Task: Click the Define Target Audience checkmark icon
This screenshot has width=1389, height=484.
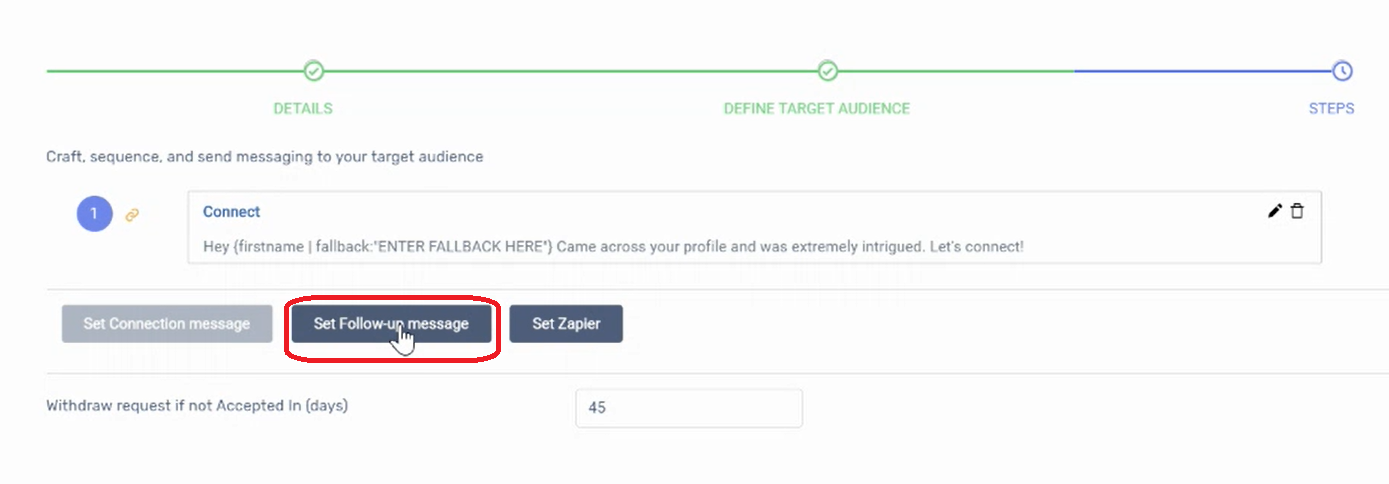Action: point(827,71)
